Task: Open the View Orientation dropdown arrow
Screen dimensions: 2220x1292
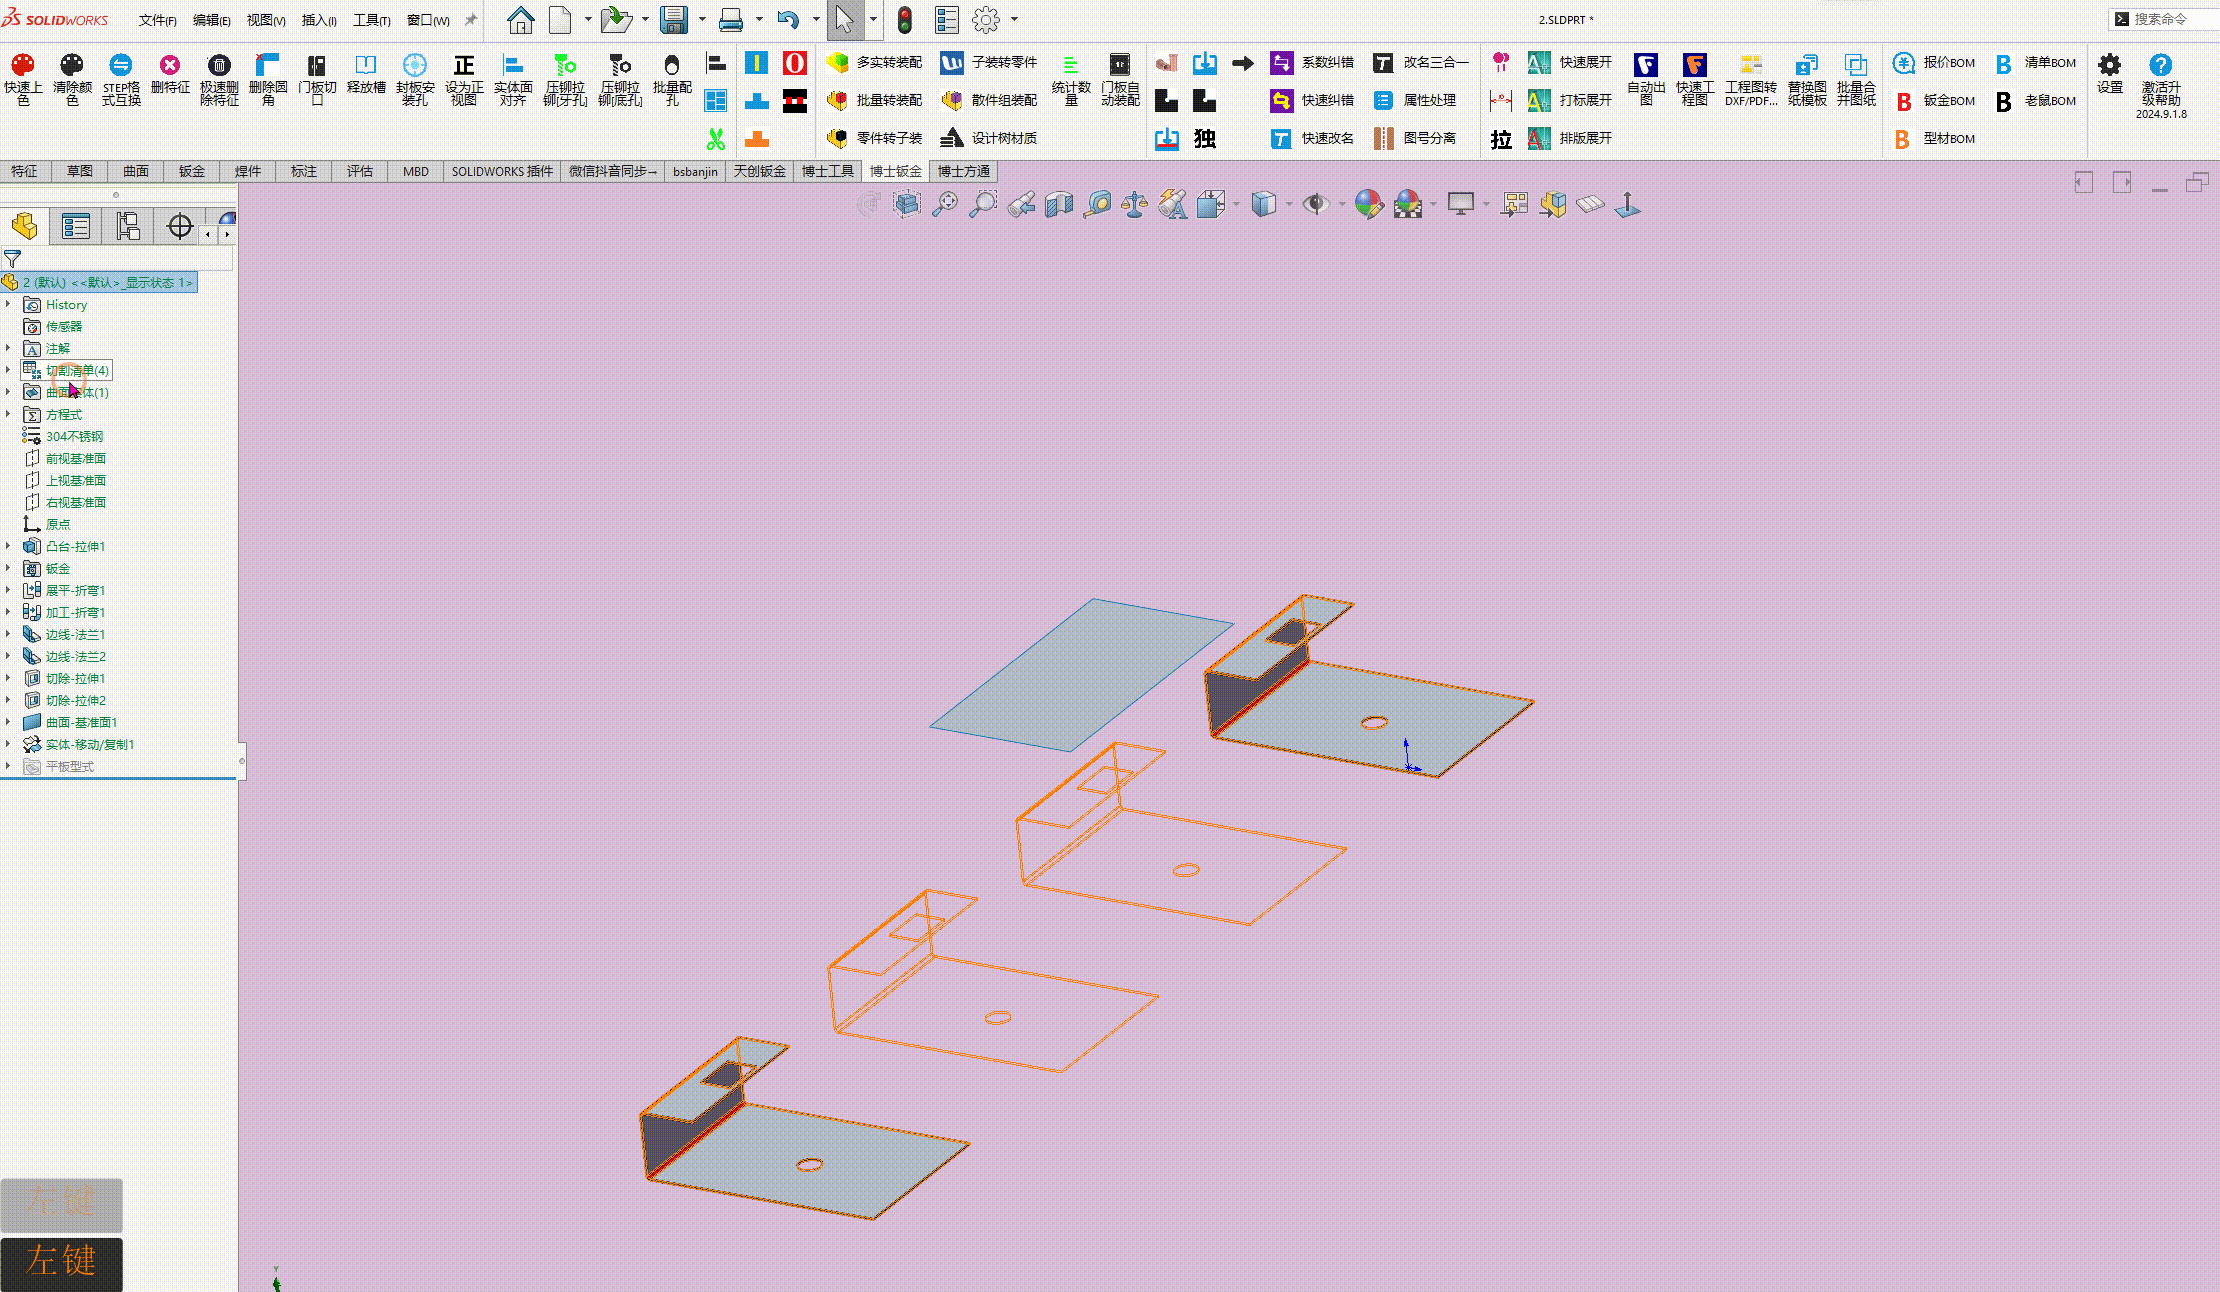Action: point(1237,205)
